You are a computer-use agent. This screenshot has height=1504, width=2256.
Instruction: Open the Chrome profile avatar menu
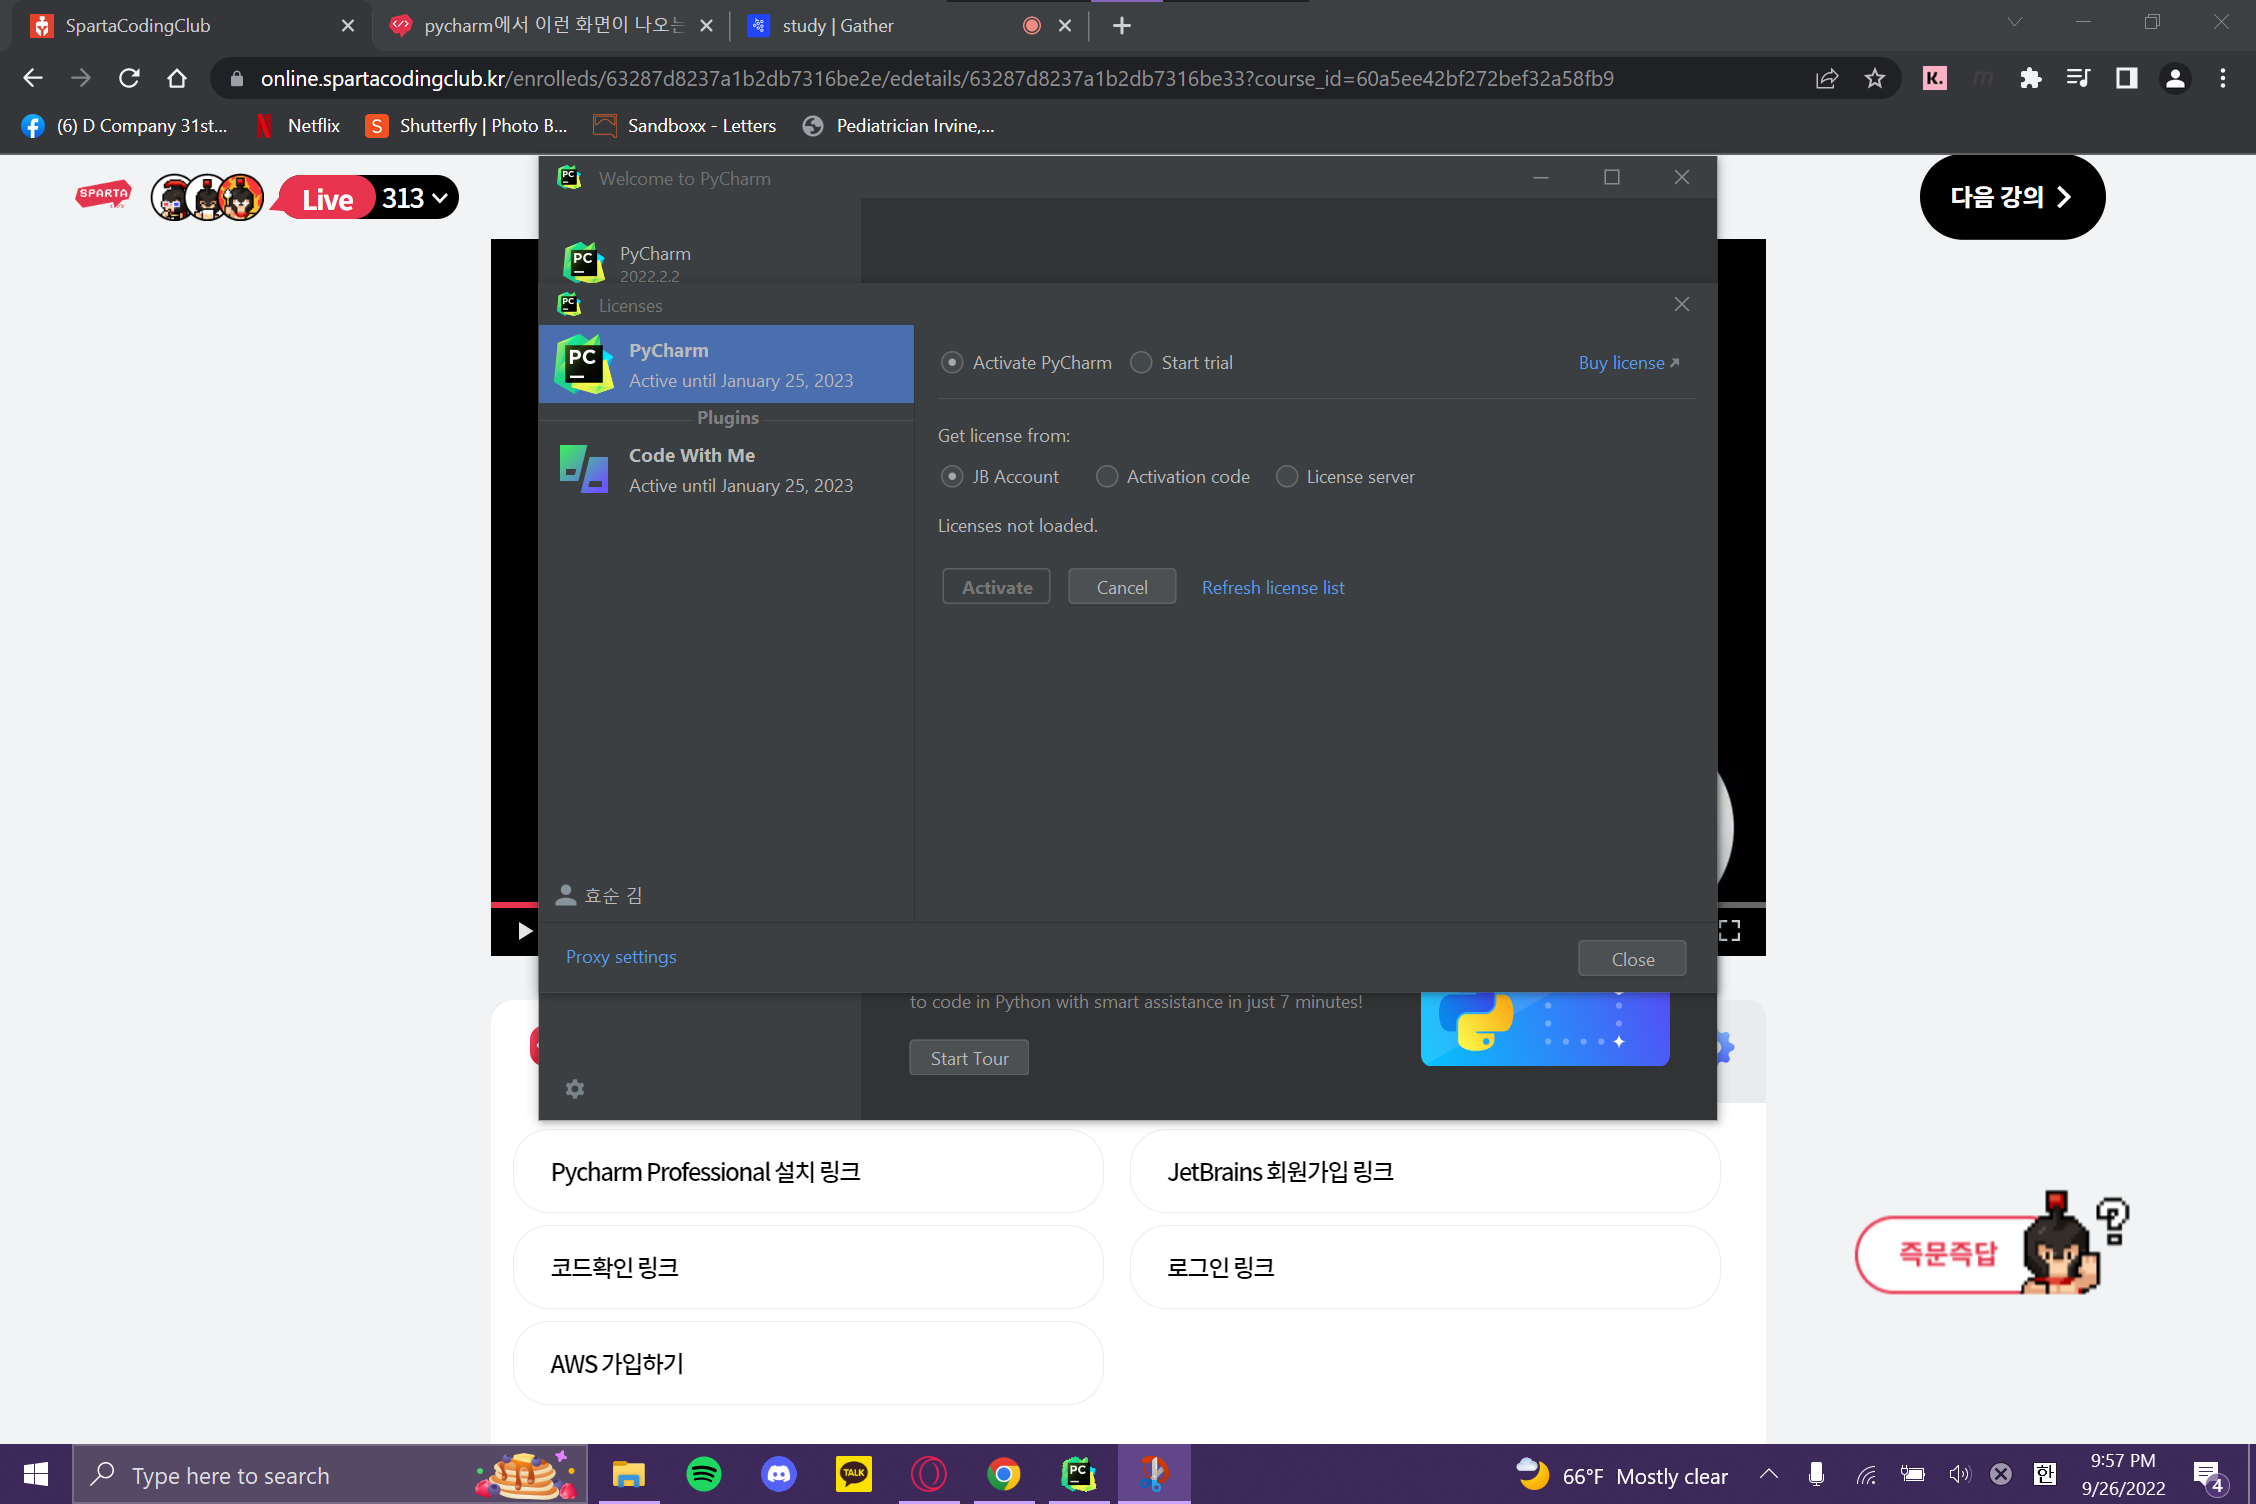2175,78
